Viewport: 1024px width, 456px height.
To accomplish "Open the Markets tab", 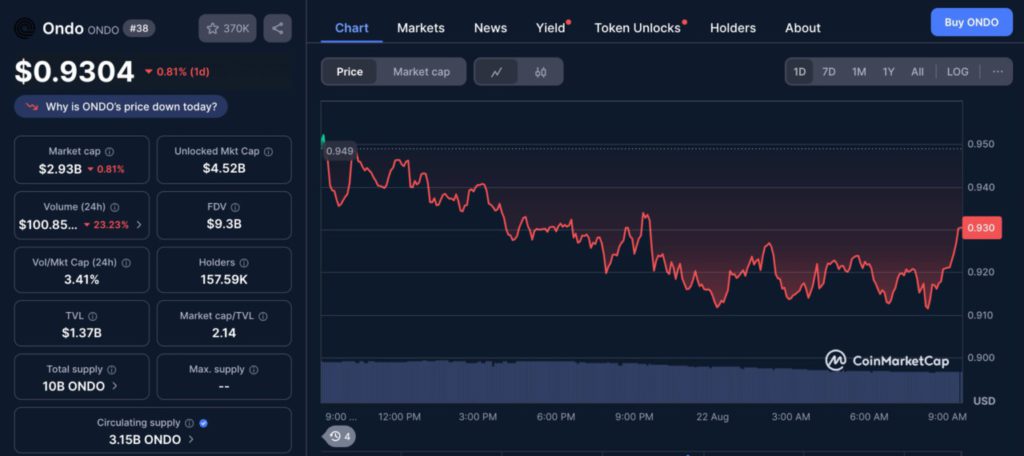I will click(x=420, y=28).
